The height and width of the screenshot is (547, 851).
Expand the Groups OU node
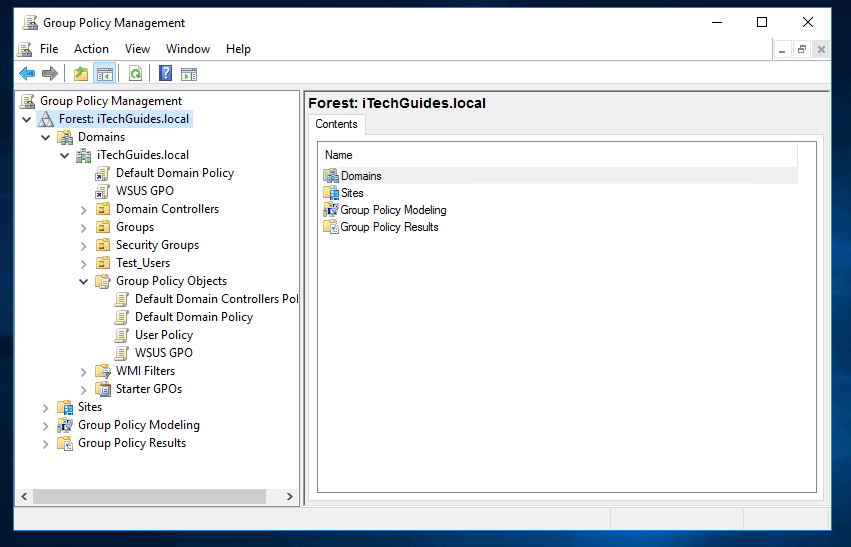[84, 228]
